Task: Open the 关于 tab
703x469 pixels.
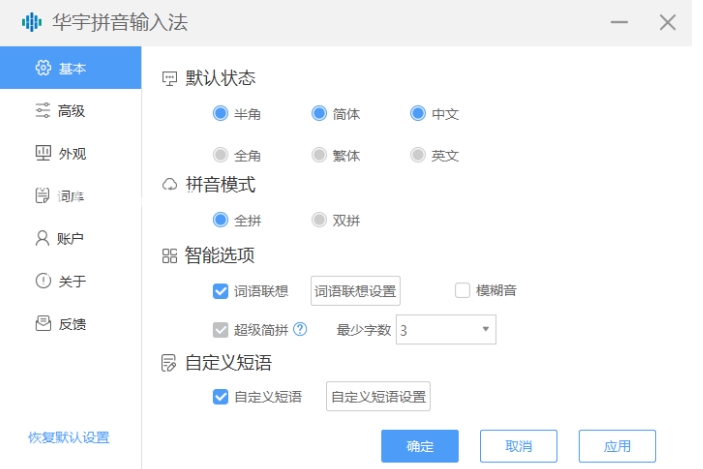Action: tap(70, 281)
